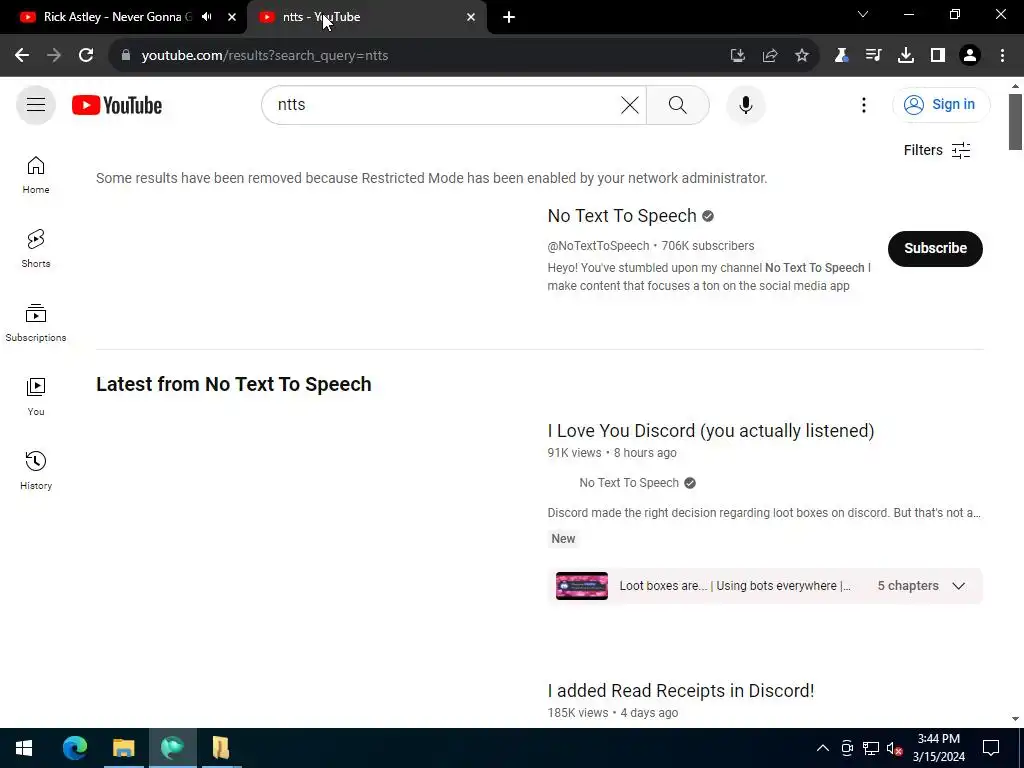This screenshot has height=768, width=1024.
Task: Open a new browser tab
Action: [509, 17]
